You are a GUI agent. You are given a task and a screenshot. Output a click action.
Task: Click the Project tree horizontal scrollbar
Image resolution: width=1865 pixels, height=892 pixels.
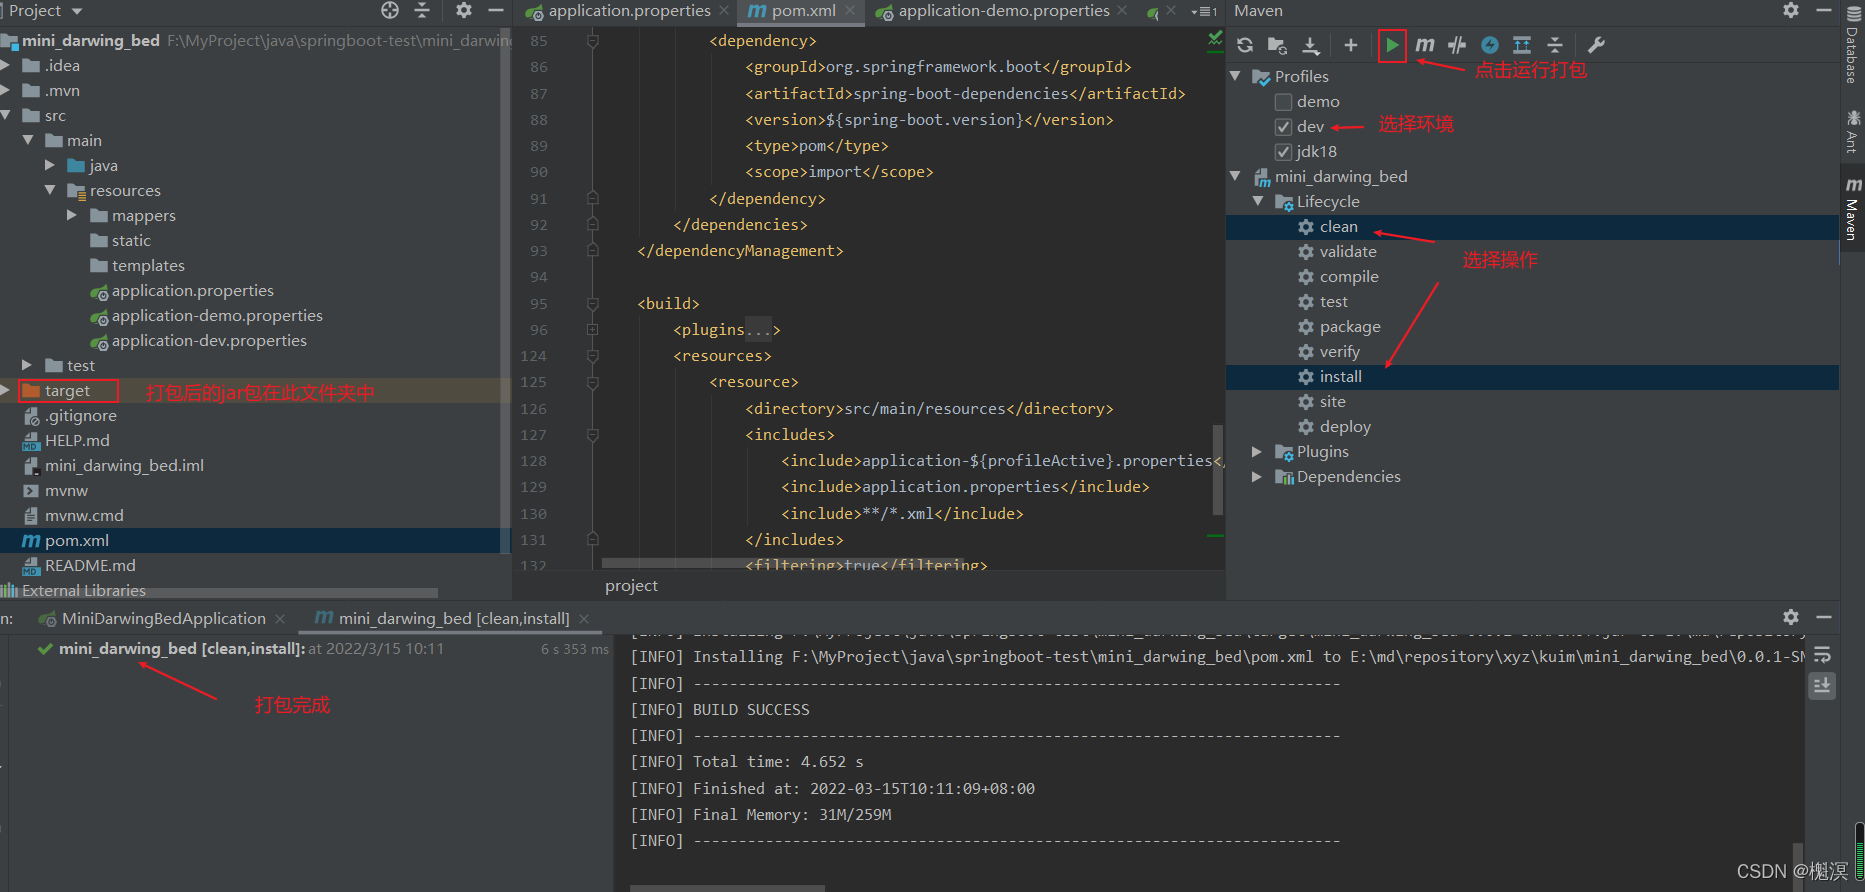tap(220, 593)
